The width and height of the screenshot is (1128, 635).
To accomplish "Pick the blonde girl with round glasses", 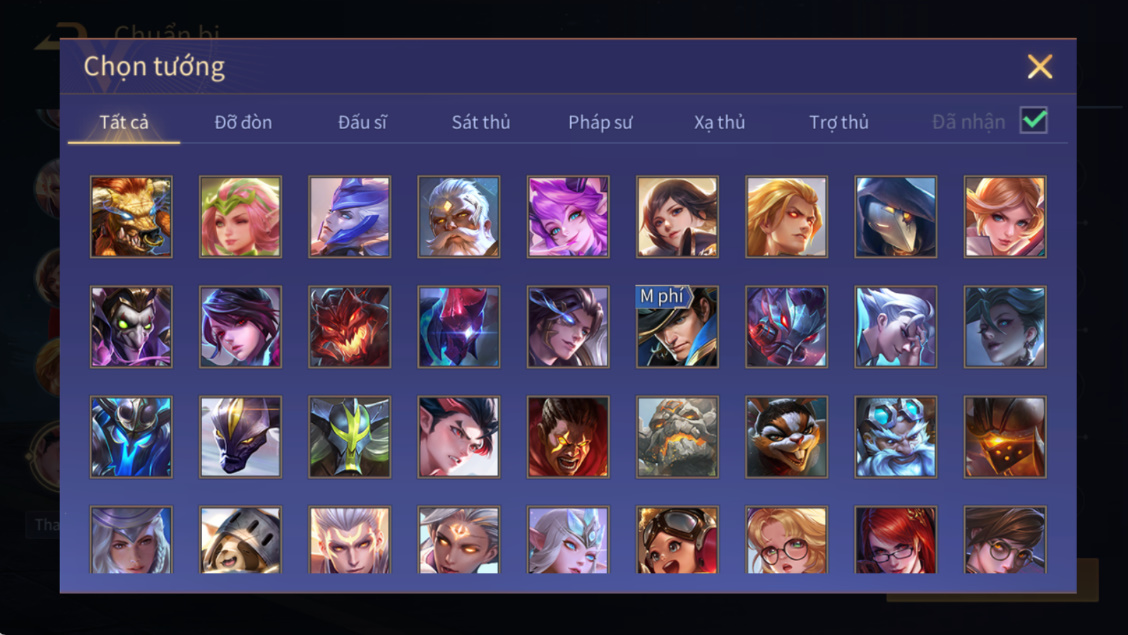I will [786, 539].
